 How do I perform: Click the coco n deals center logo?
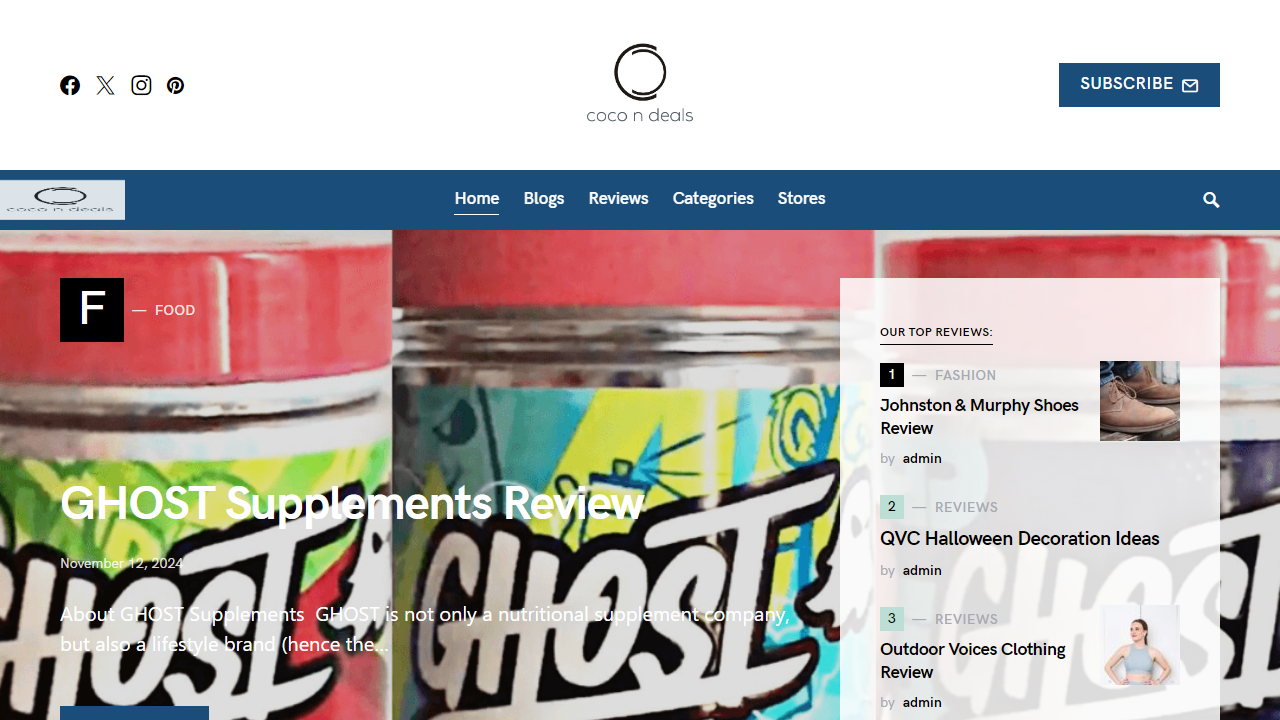coord(640,84)
